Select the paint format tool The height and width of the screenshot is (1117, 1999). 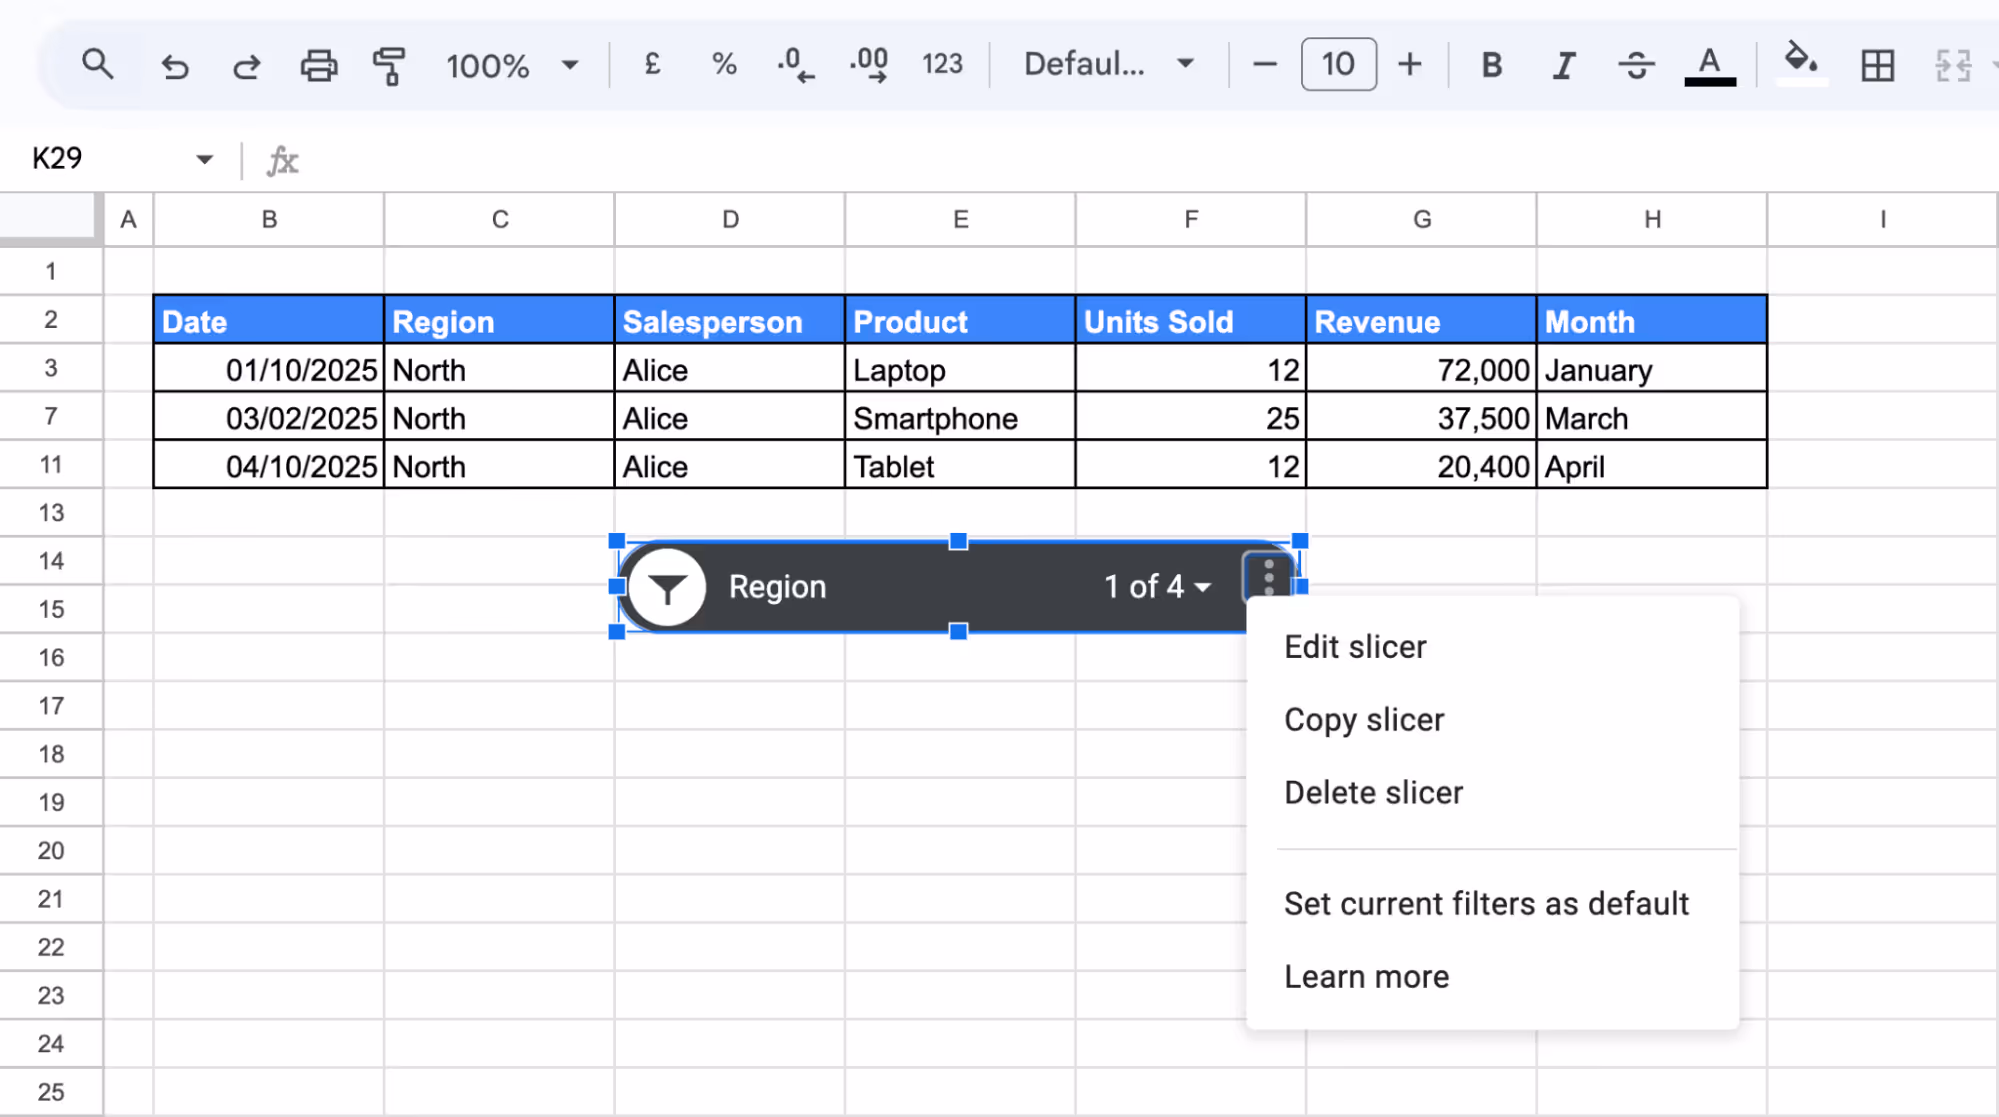tap(390, 64)
